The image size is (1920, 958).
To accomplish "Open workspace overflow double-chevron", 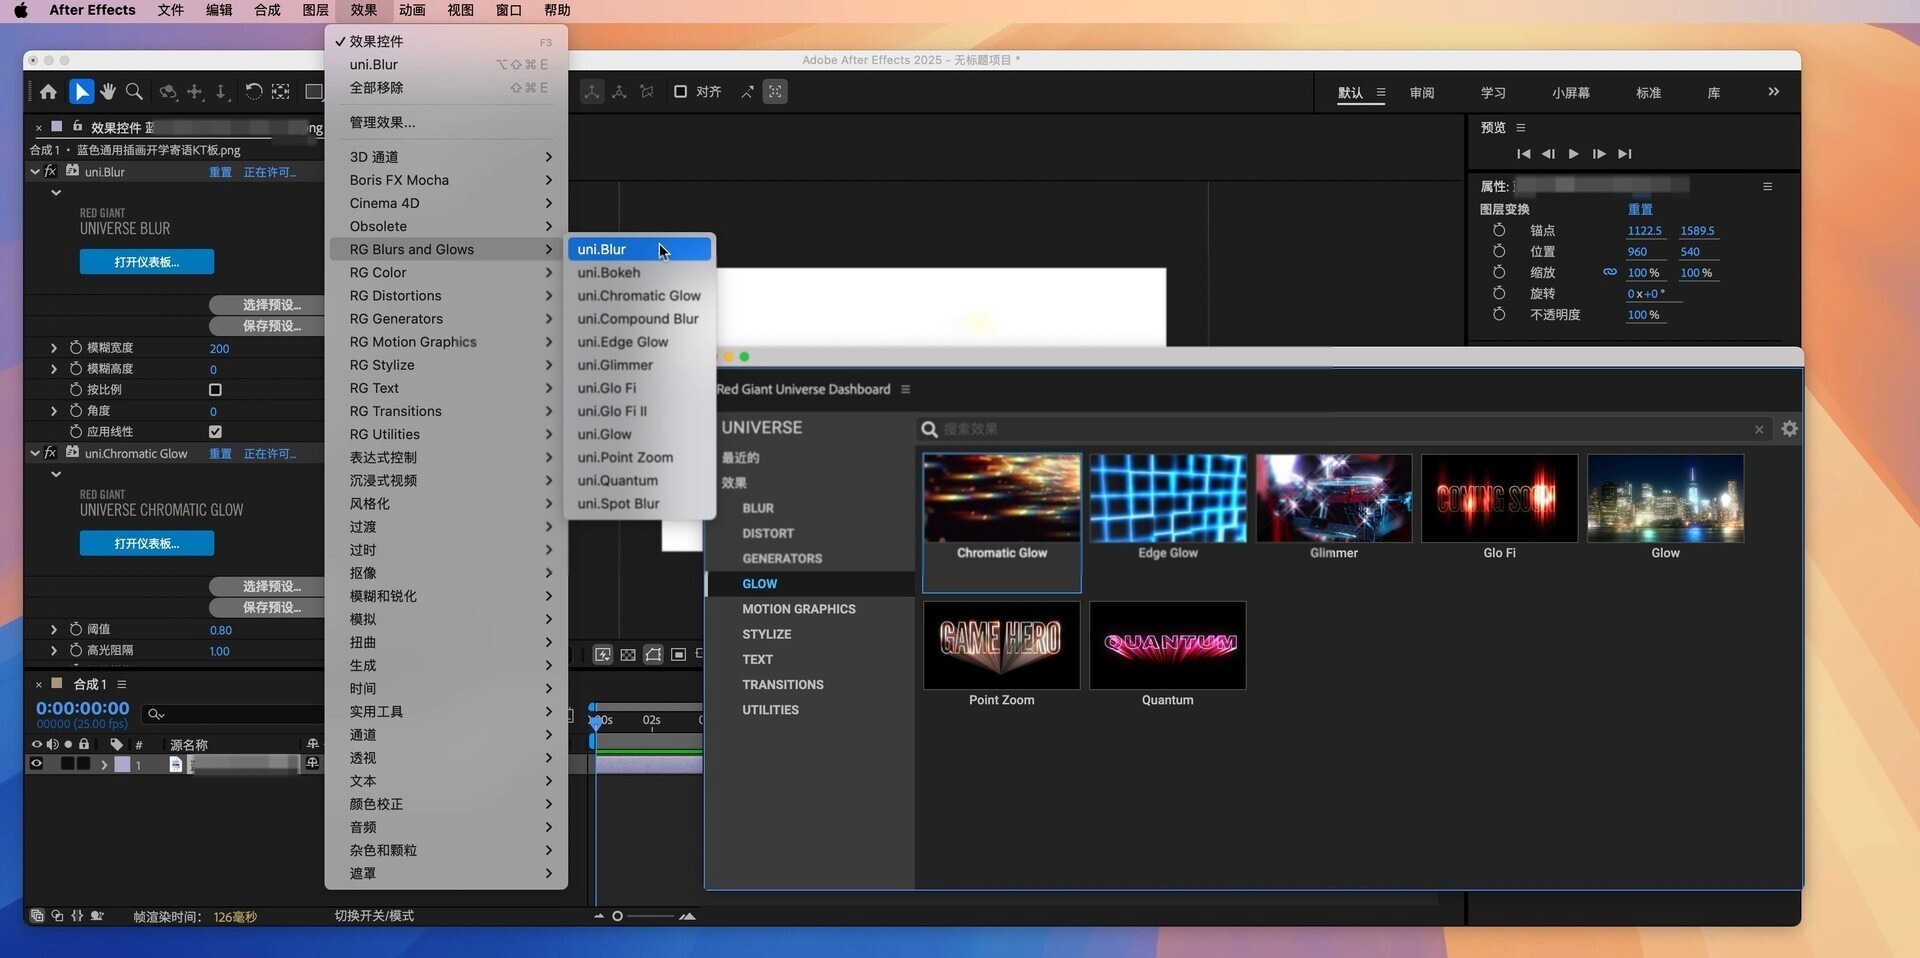I will [1773, 92].
